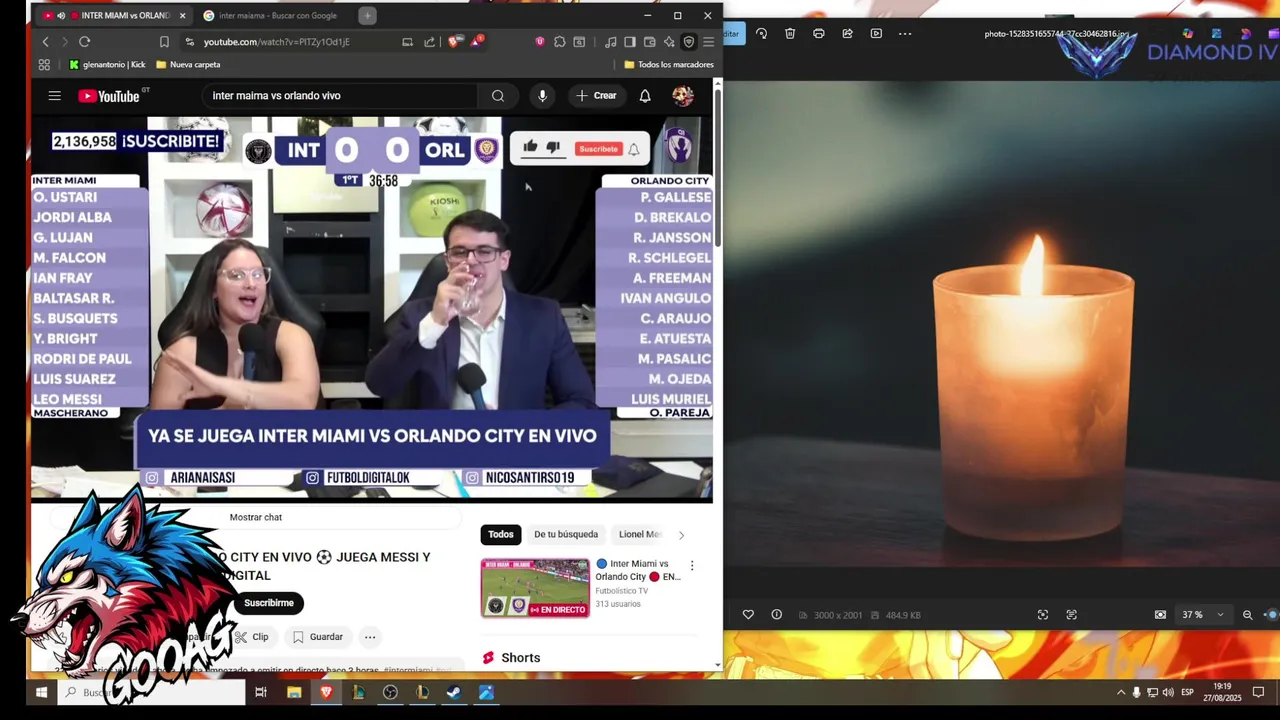Open a new browser tab
Screen dimensions: 1280x720
[x=367, y=16]
